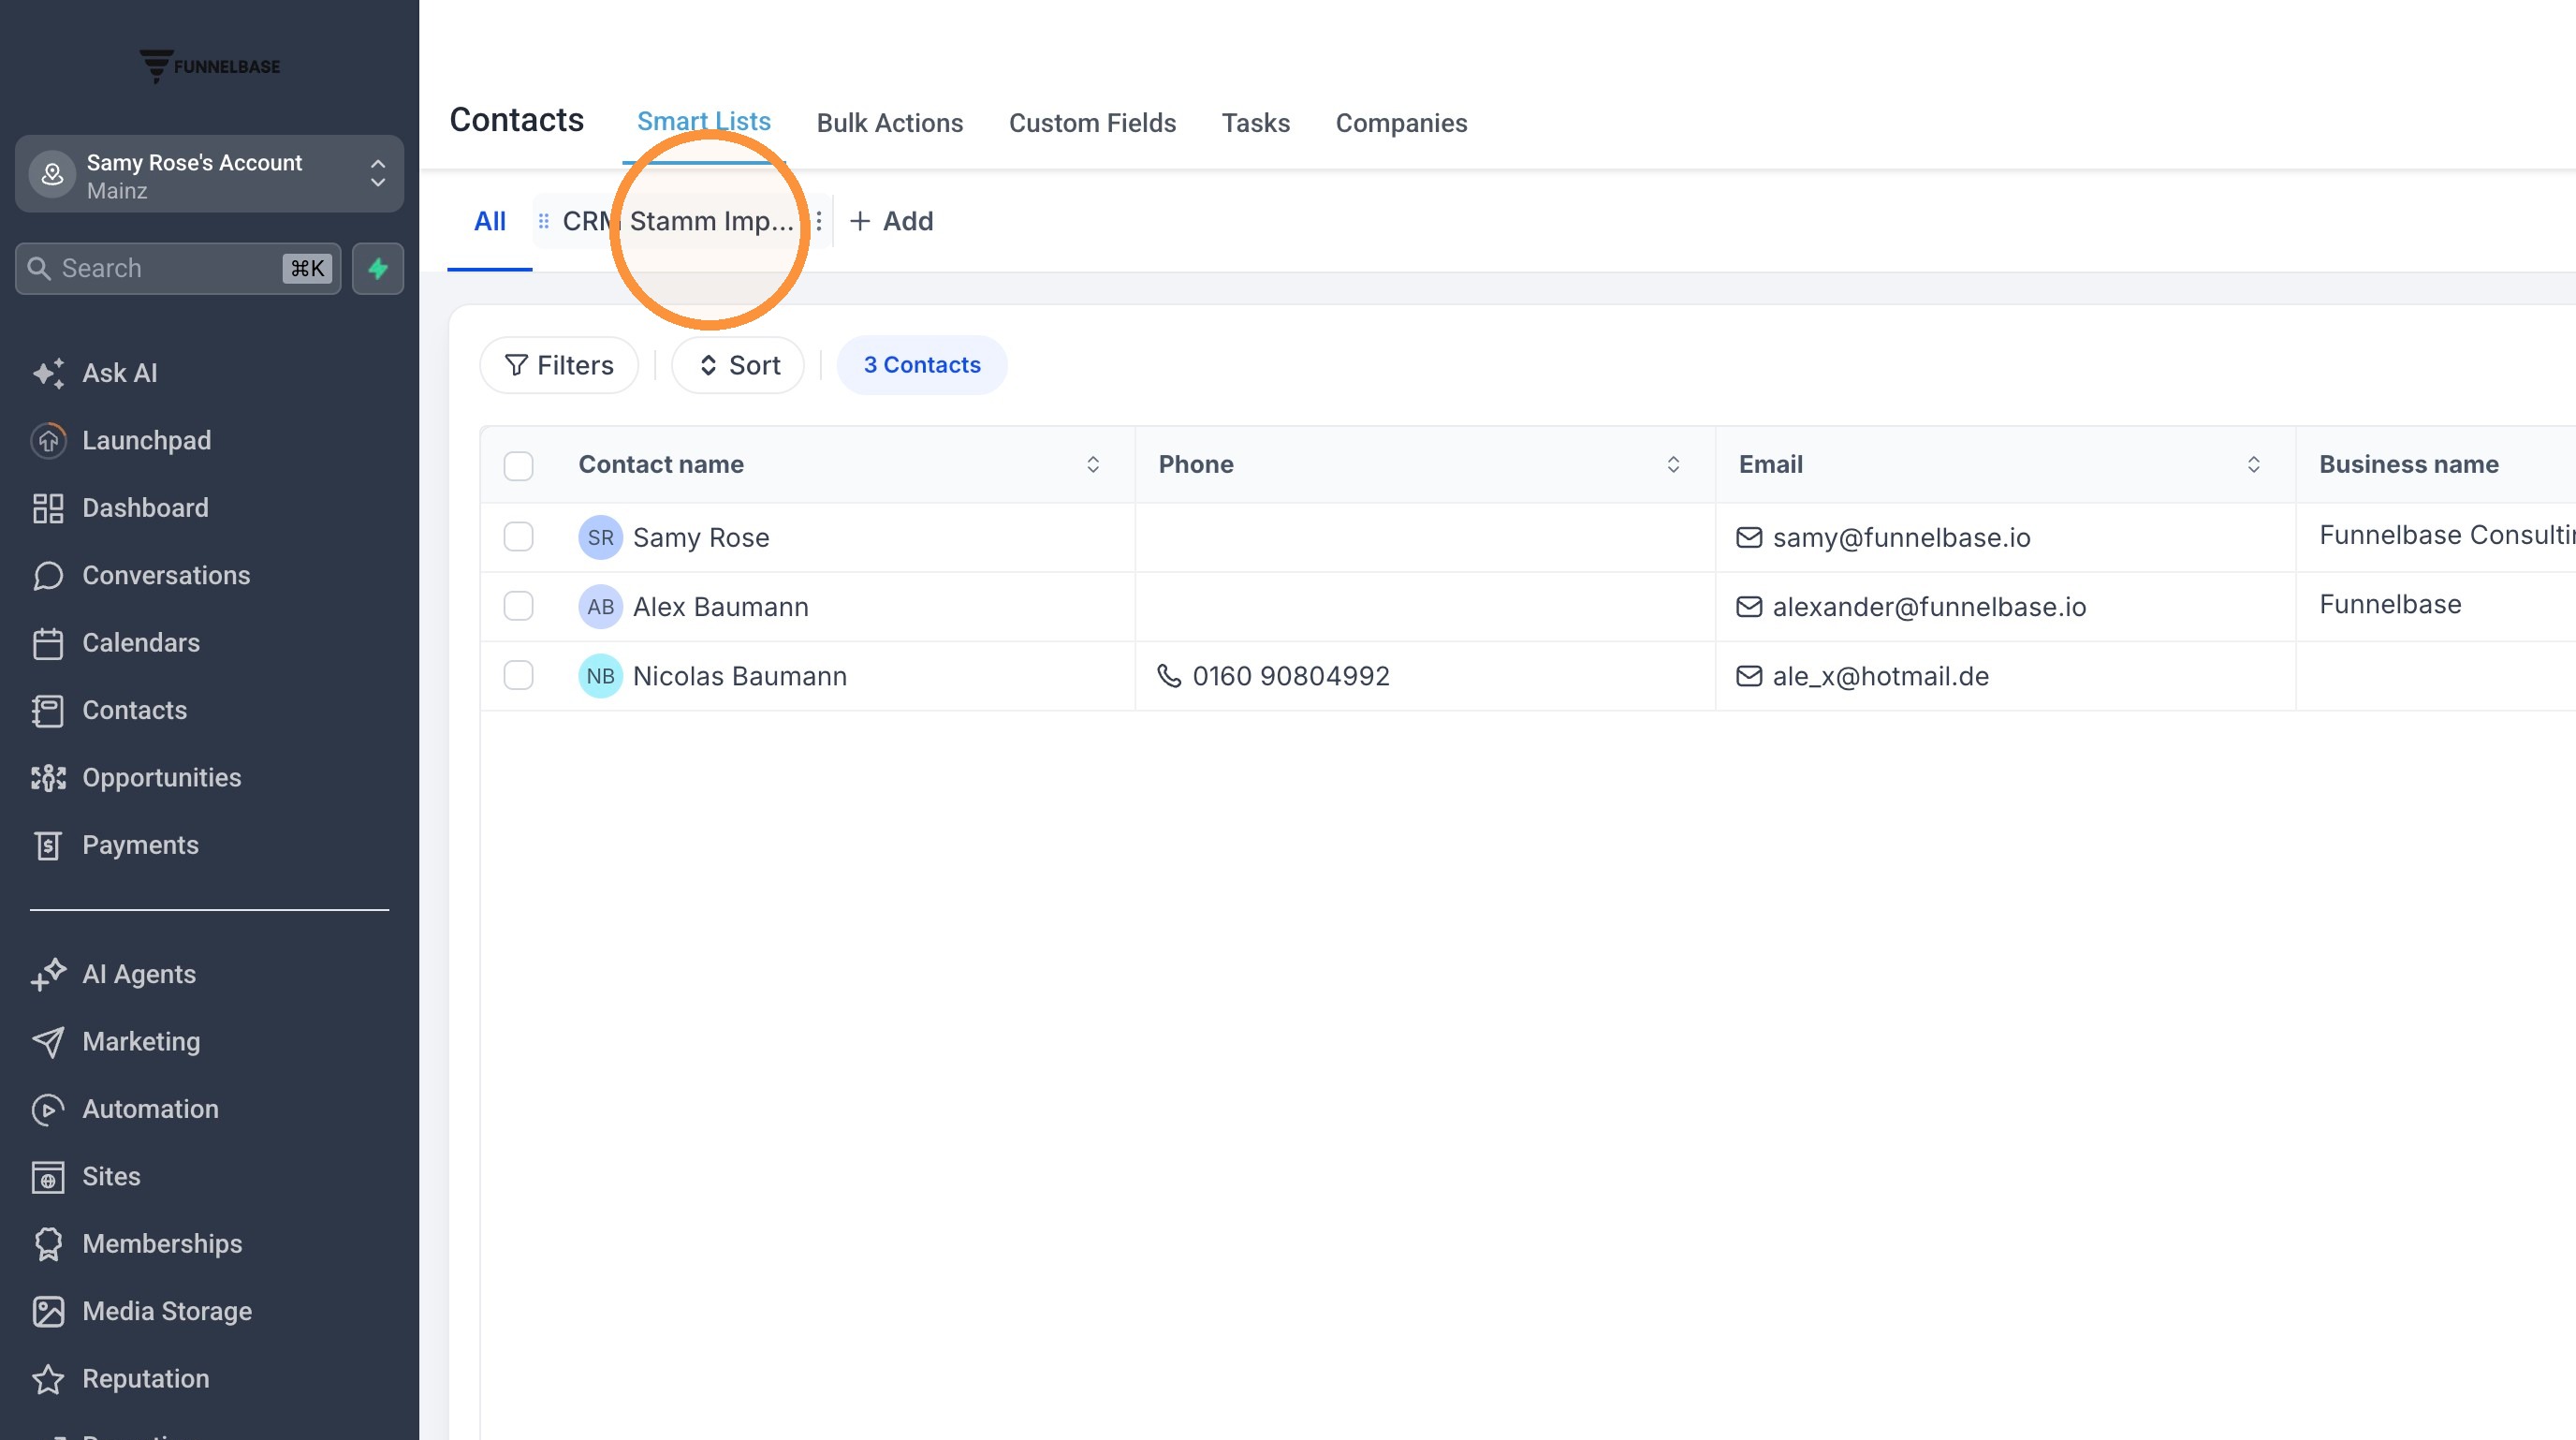Click the drag handle on CRM Stamm list tab
Screen dimensions: 2576x1440
click(x=543, y=221)
